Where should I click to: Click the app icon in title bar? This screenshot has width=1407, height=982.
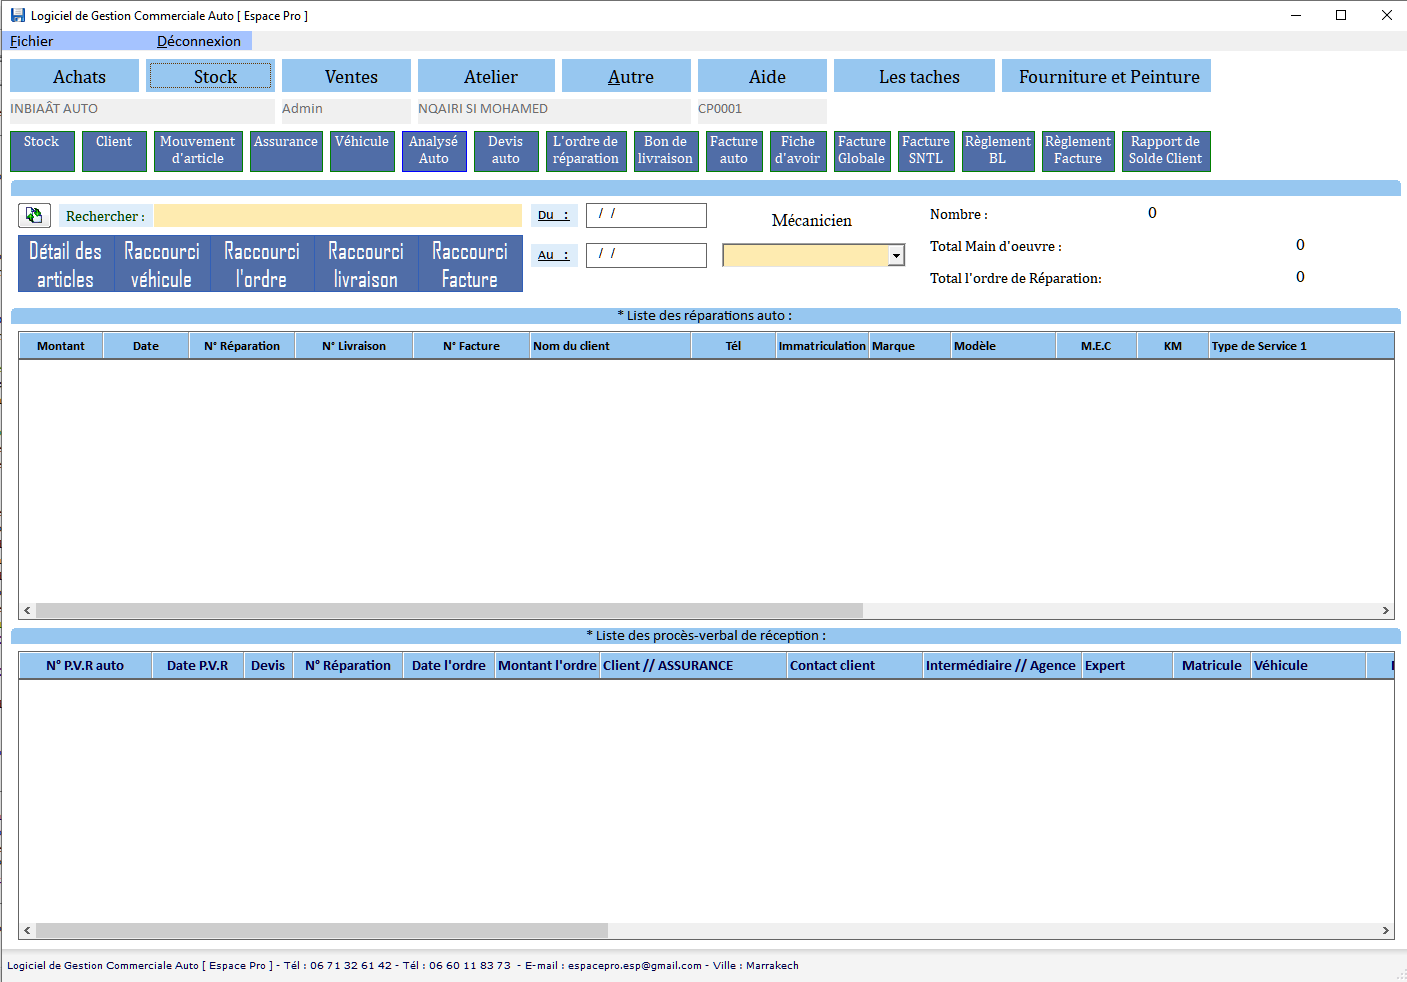[x=17, y=15]
